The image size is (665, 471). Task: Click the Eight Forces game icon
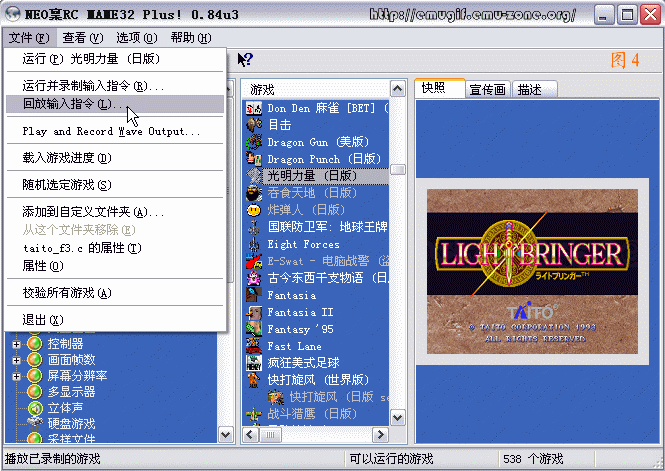[254, 244]
